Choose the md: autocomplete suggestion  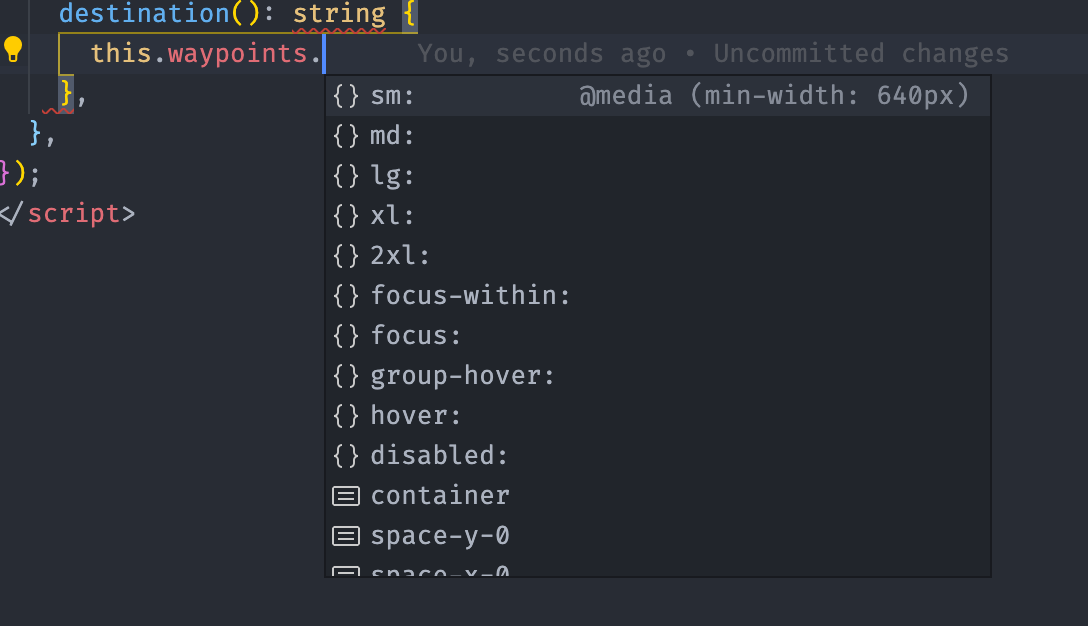pyautogui.click(x=658, y=136)
